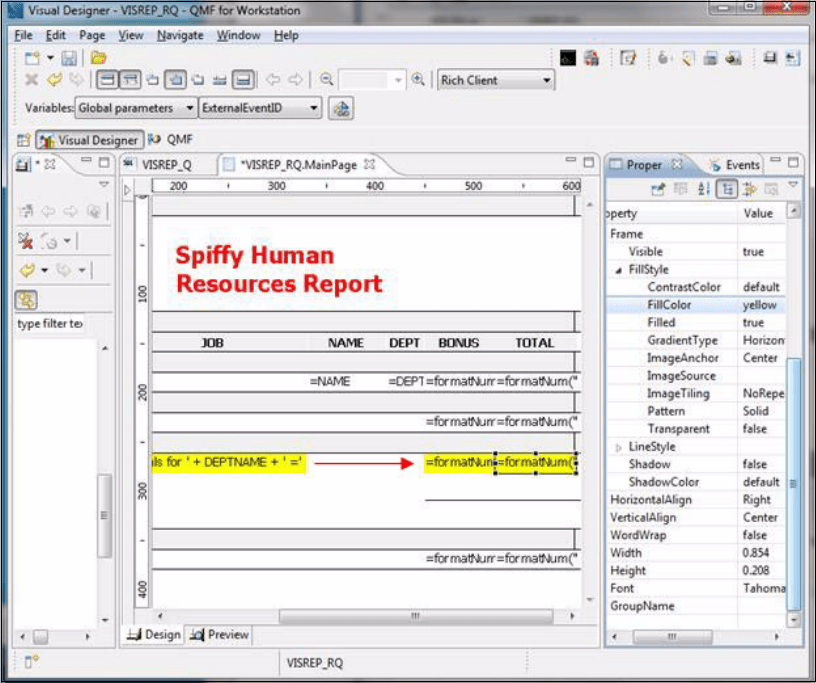Click the Width 0.854 value
Screen dimensions: 816x683
[756, 553]
